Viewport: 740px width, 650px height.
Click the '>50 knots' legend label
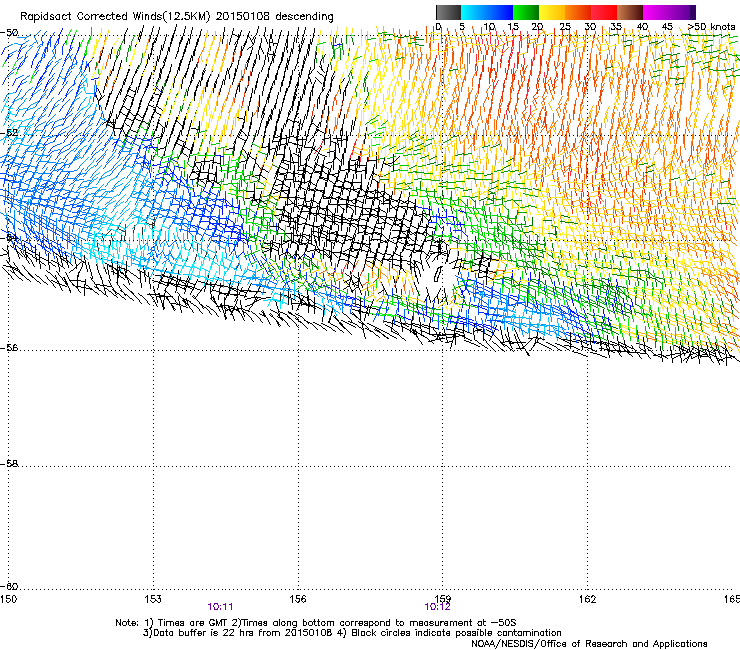pos(711,26)
